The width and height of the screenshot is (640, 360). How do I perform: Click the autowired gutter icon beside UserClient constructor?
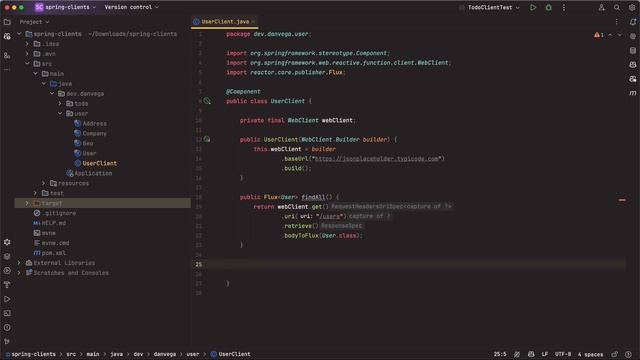[x=207, y=139]
